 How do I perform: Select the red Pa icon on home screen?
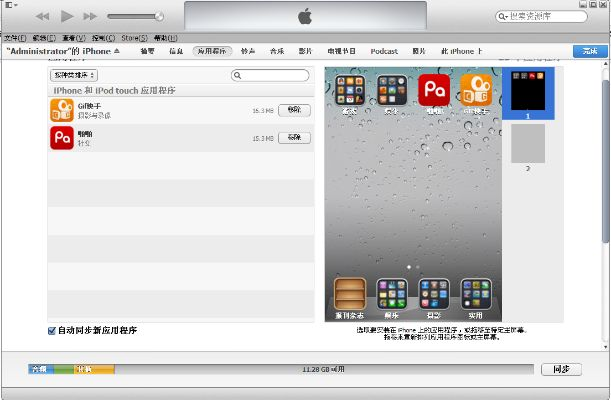pos(432,89)
